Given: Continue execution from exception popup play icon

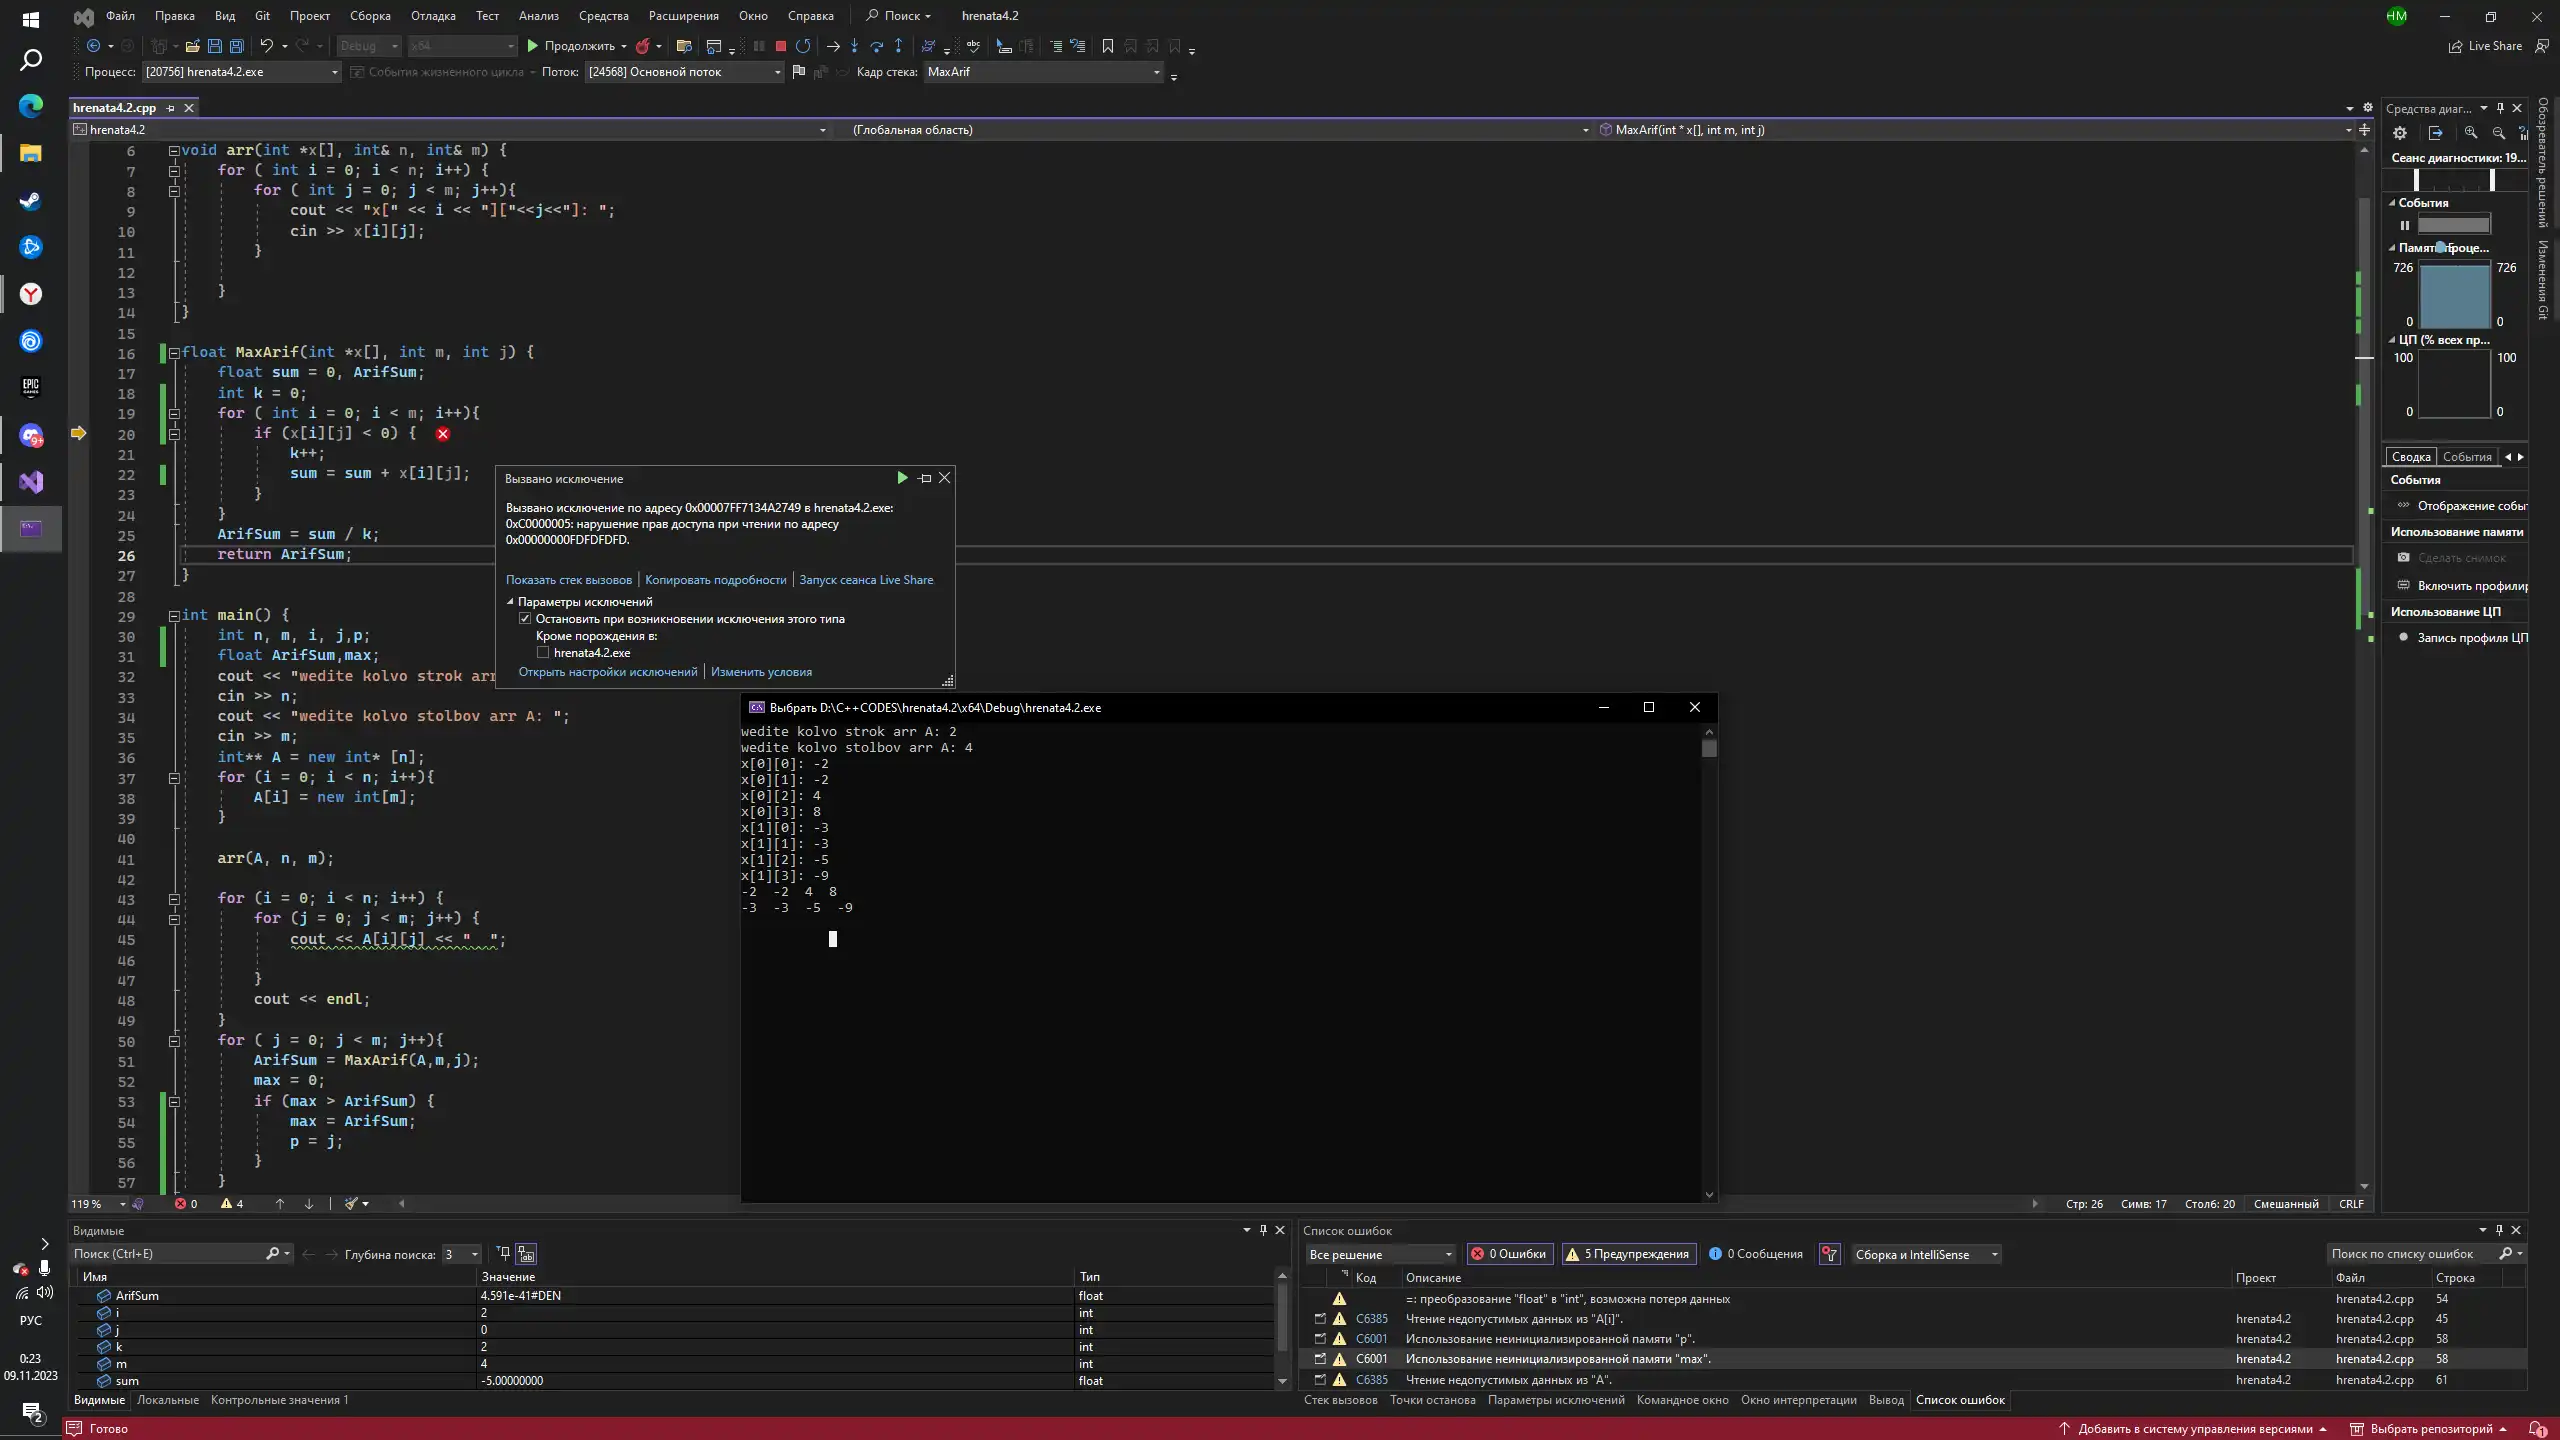Looking at the screenshot, I should [x=902, y=478].
